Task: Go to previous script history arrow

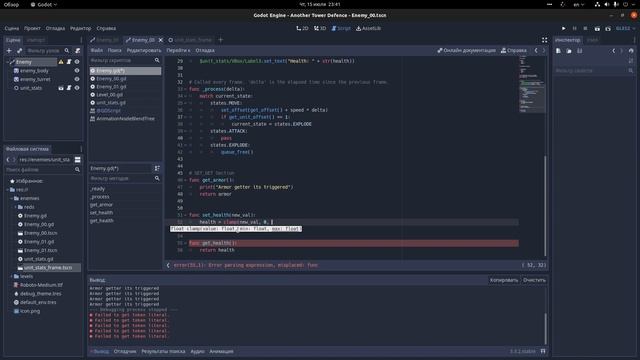Action: [536, 51]
